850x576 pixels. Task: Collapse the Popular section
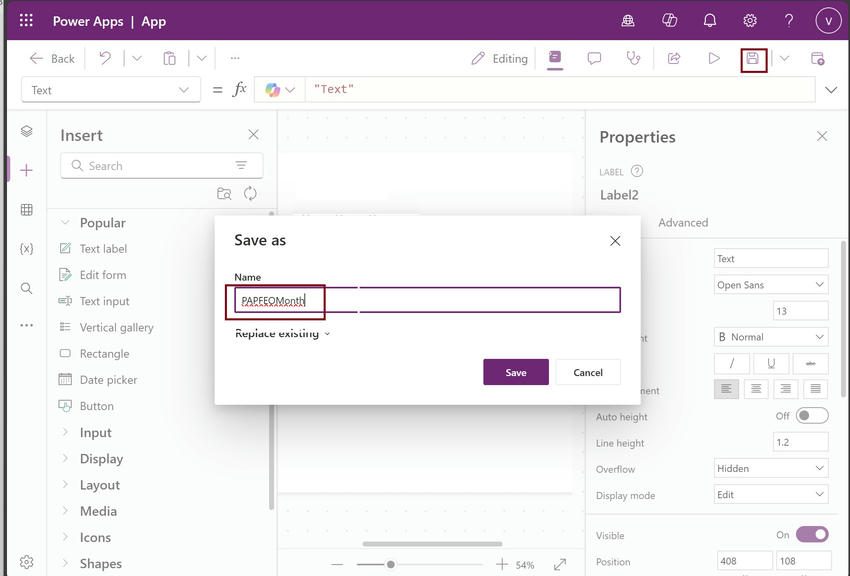(65, 222)
